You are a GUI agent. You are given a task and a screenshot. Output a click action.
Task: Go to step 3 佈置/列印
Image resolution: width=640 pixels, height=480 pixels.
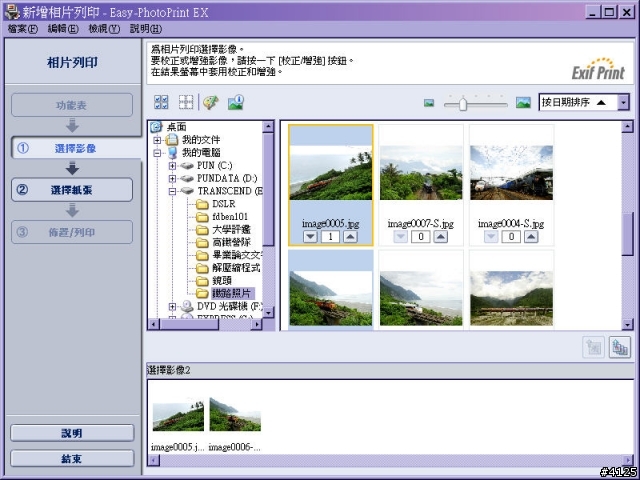(72, 232)
